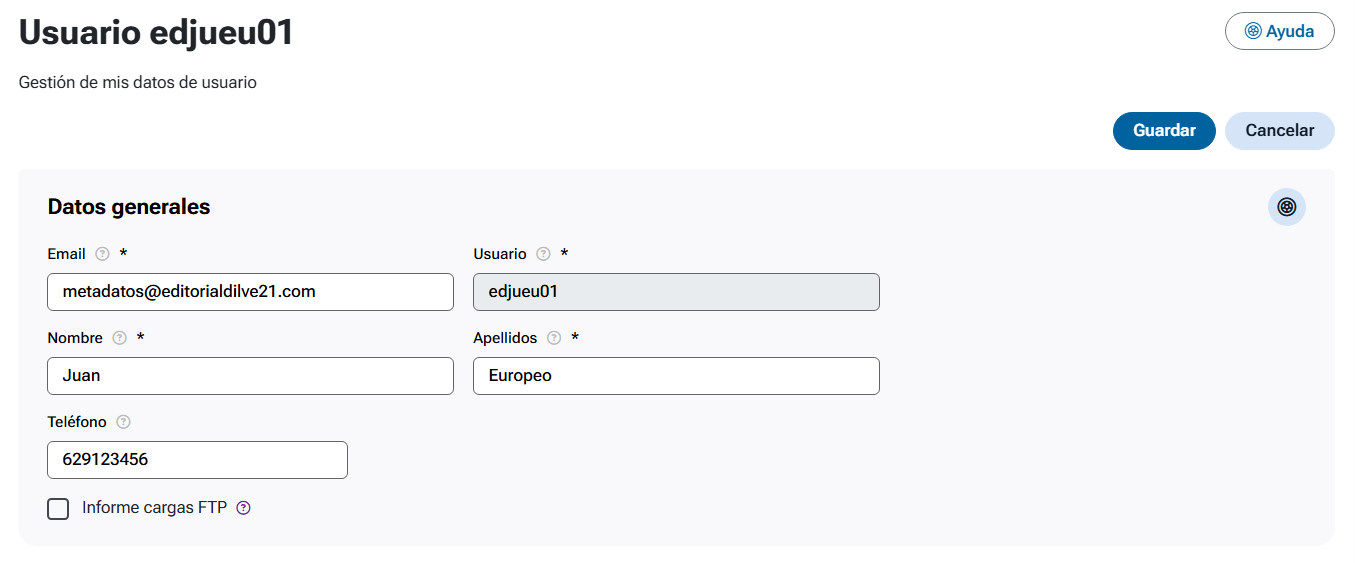Image resolution: width=1355 pixels, height=563 pixels.
Task: Open the Ayuda help button
Action: point(1279,31)
